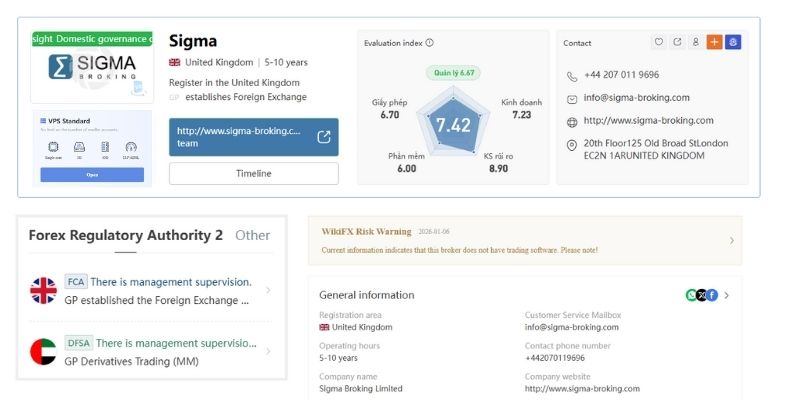
Task: Click the info@sigma-broking.com contact link
Action: [636, 97]
